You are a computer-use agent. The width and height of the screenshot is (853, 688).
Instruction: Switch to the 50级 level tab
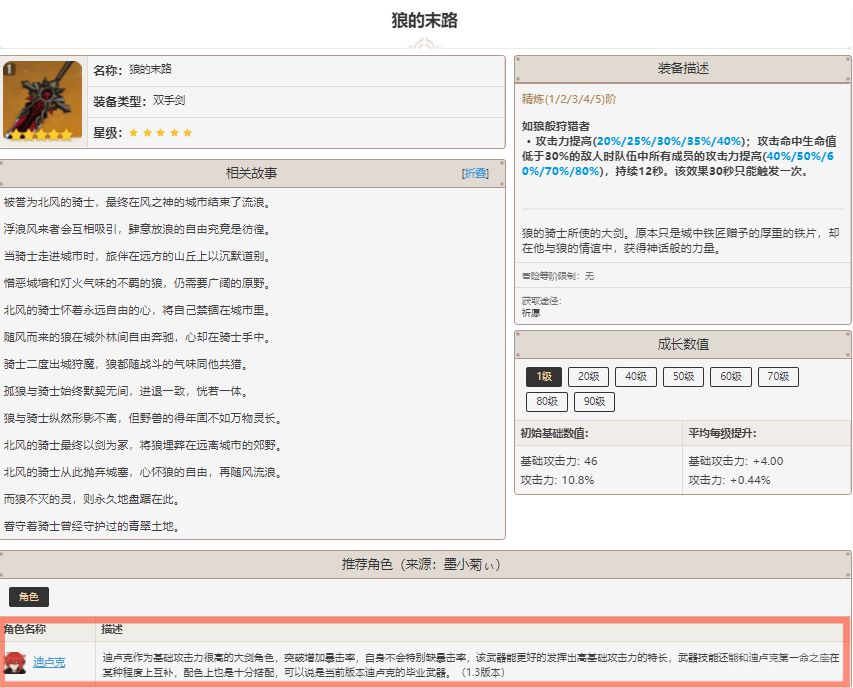tap(683, 376)
